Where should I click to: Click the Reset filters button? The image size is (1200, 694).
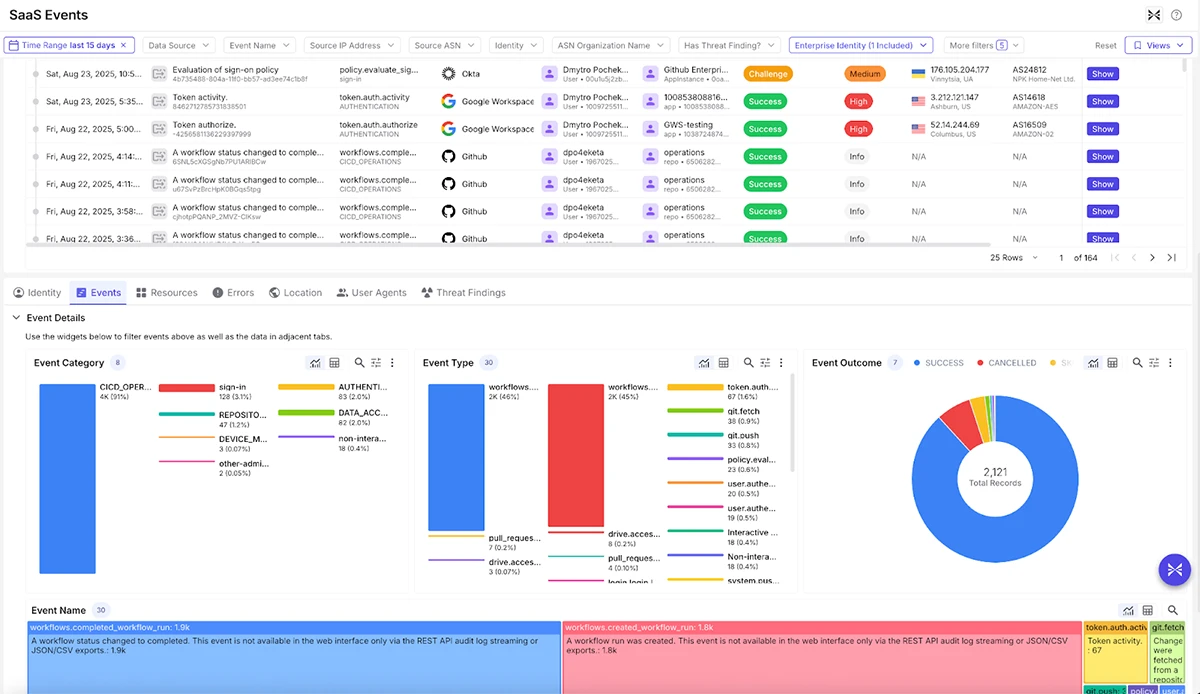coord(1105,45)
